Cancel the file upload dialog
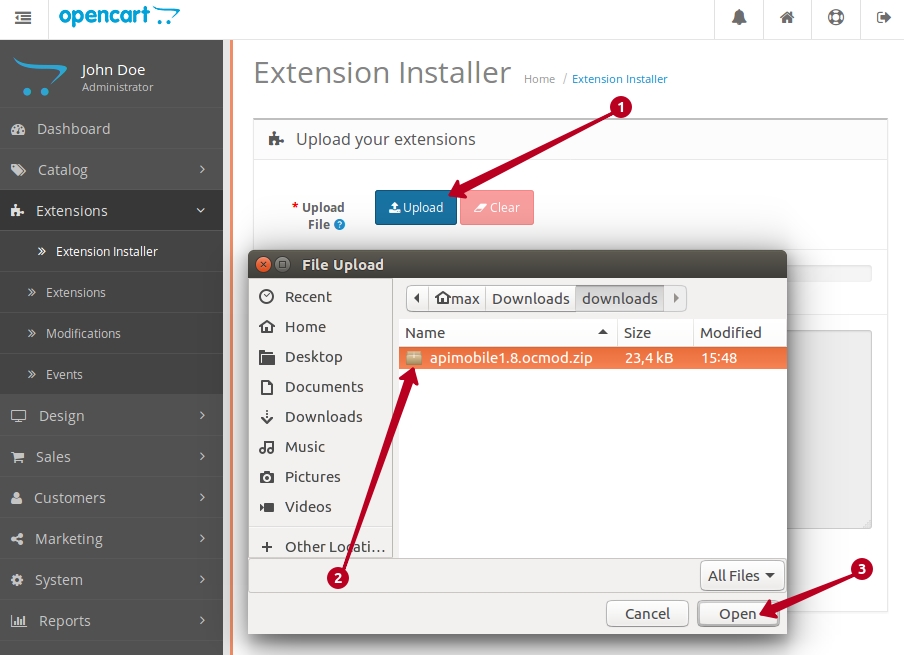This screenshot has height=655, width=904. pos(647,613)
